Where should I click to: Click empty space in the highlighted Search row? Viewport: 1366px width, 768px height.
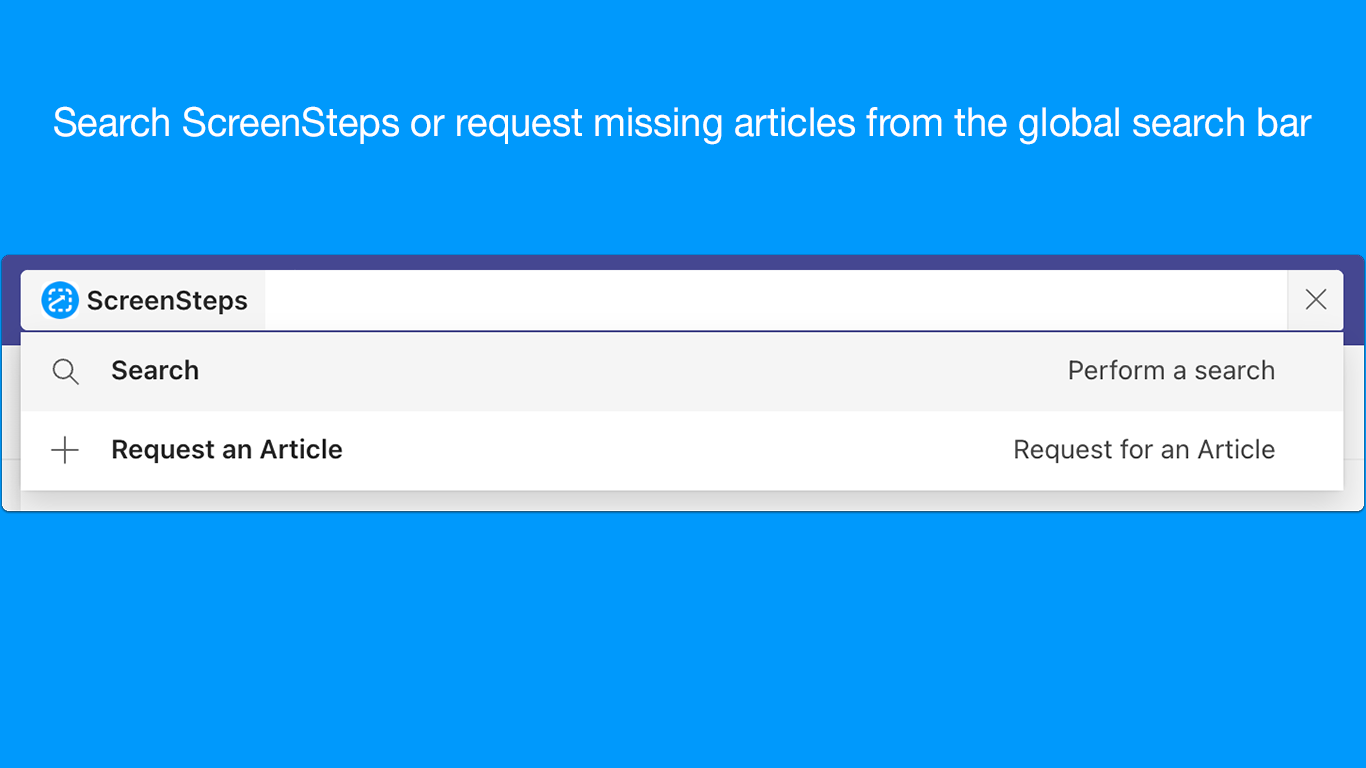click(x=620, y=371)
